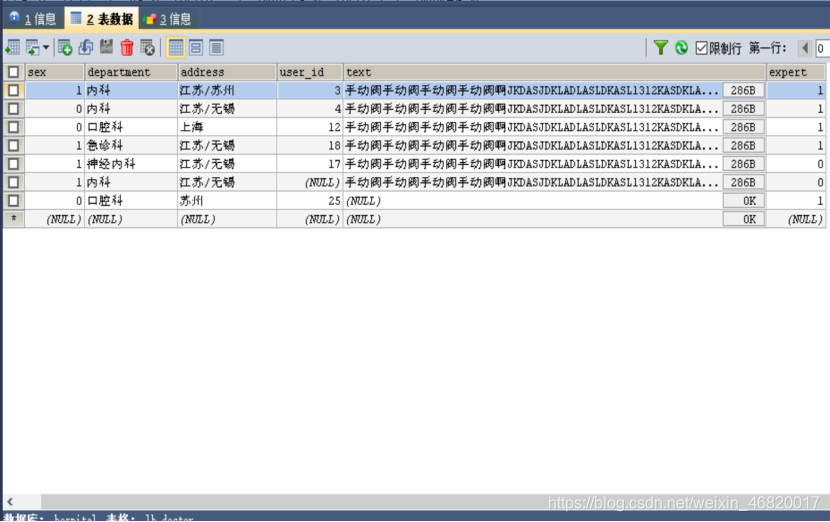
Task: Click the department column header
Action: click(x=131, y=72)
